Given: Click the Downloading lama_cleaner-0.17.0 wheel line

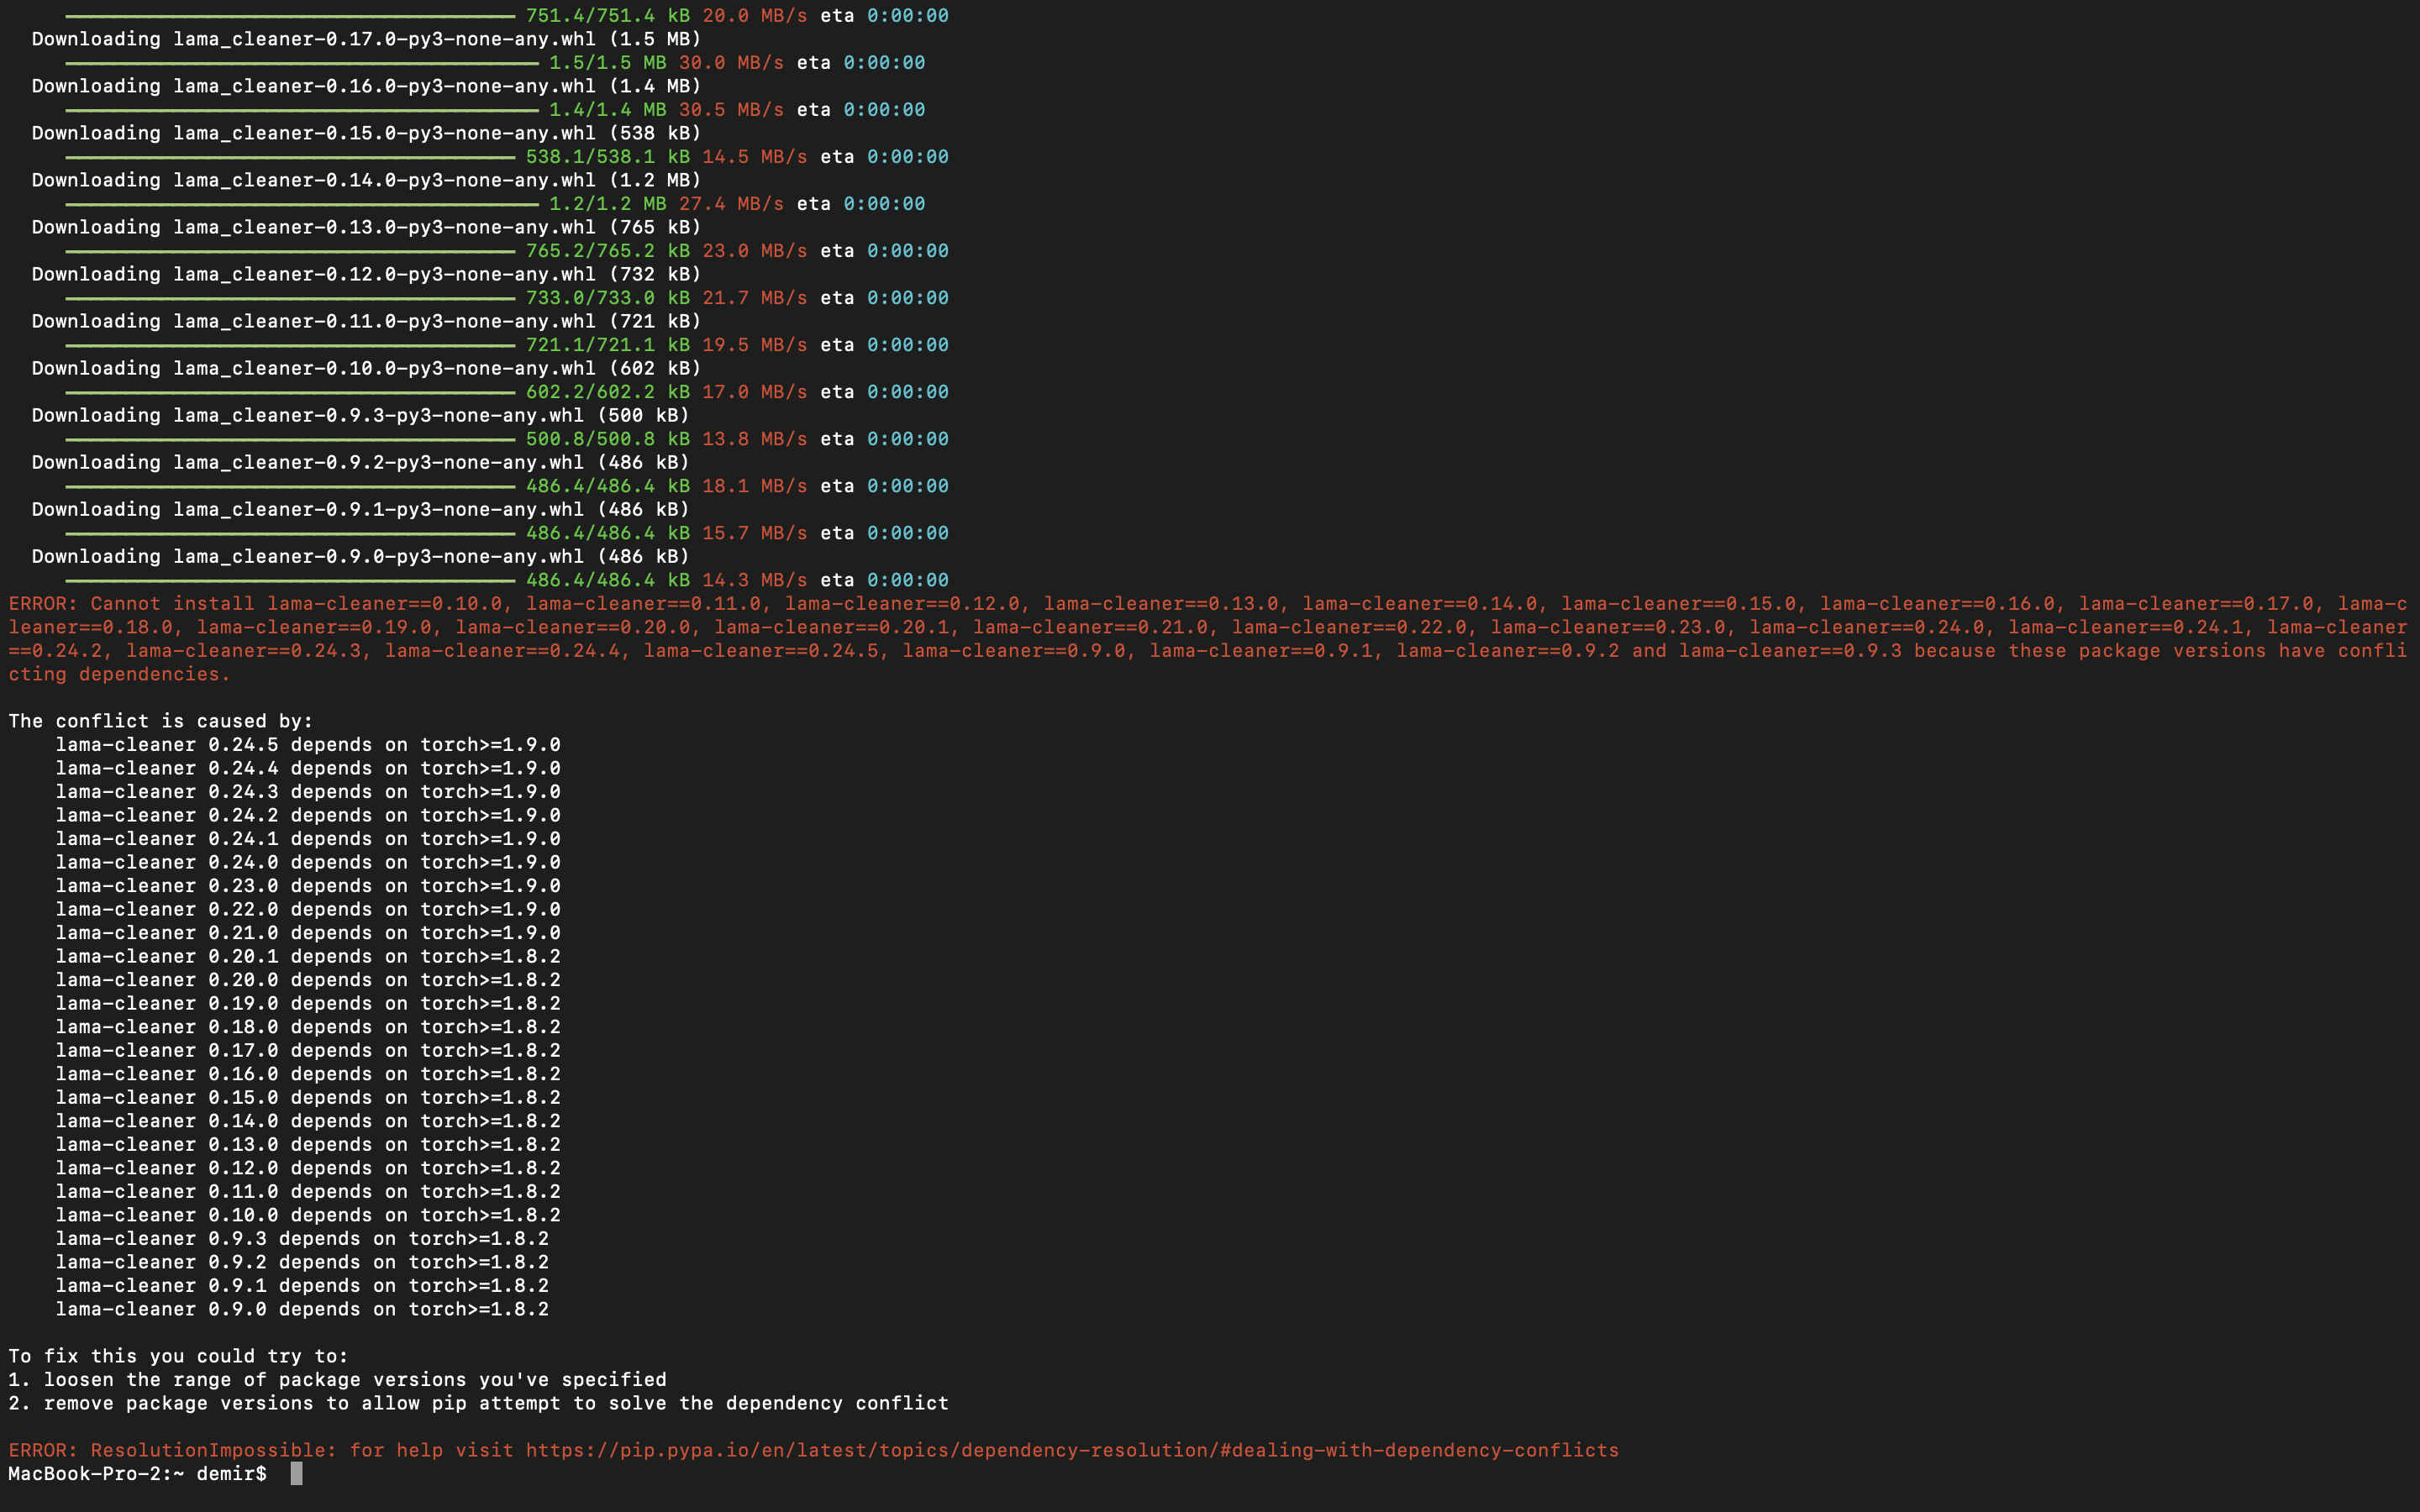Looking at the screenshot, I should pyautogui.click(x=366, y=39).
